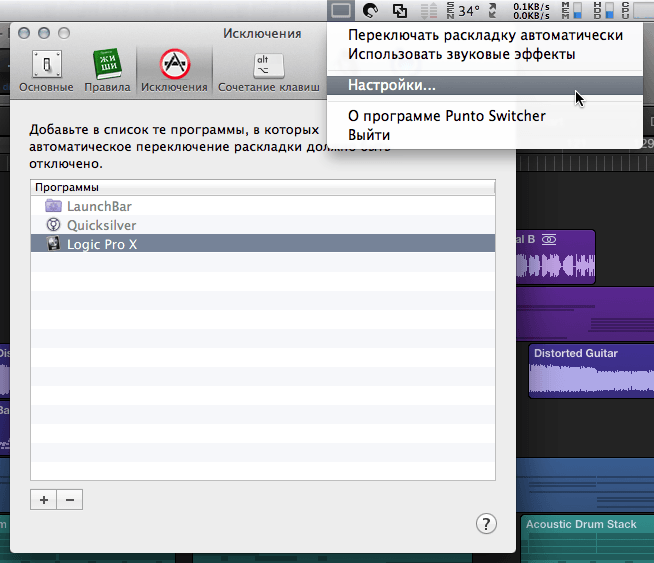The width and height of the screenshot is (654, 563).
Task: Close the Исключения preferences window
Action: (24, 33)
